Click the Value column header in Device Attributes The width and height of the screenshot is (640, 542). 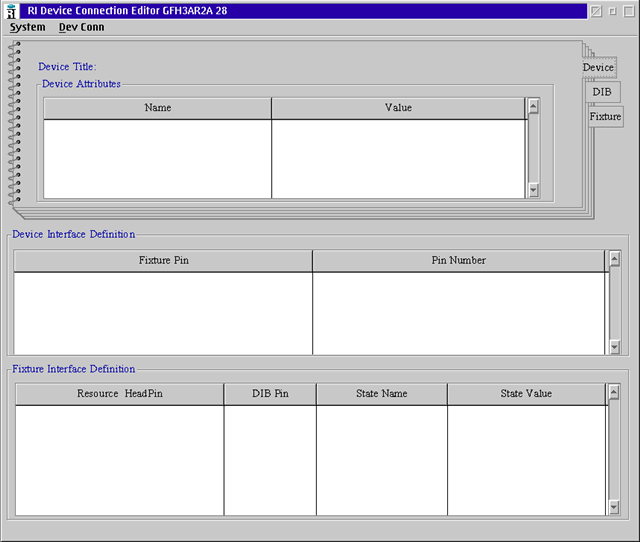point(398,108)
